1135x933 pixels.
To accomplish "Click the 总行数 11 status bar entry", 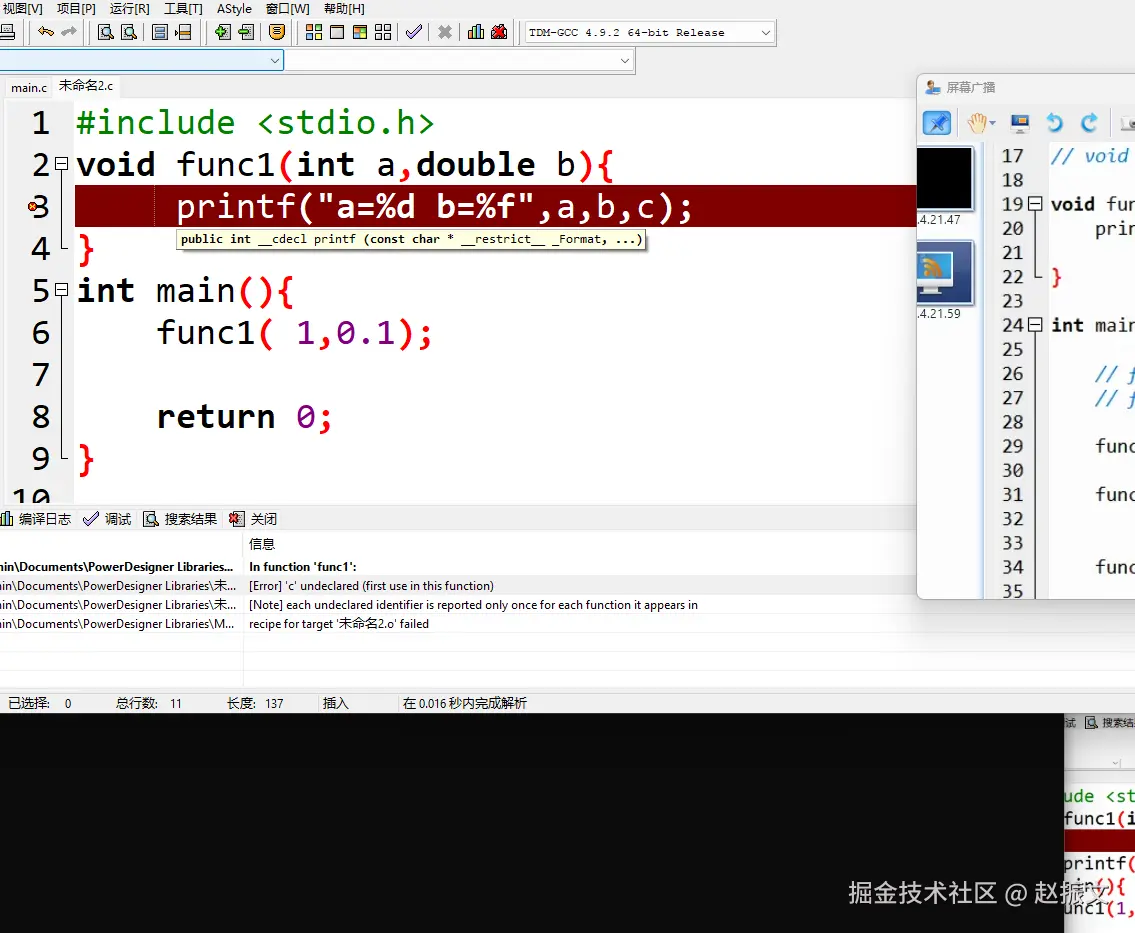I will click(148, 703).
